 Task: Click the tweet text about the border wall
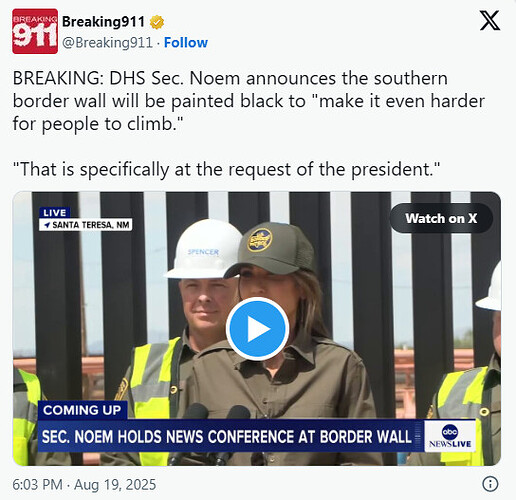point(249,101)
